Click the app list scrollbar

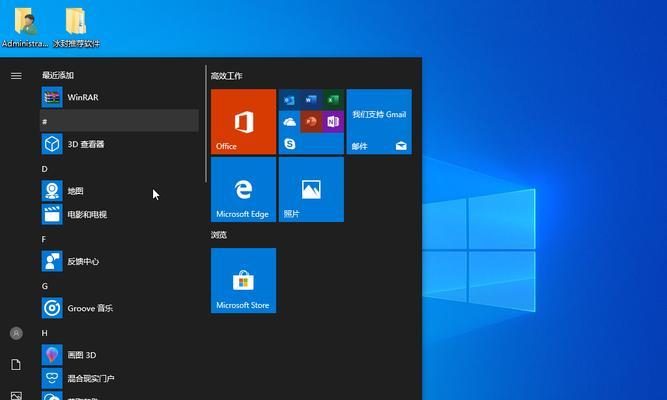point(206,124)
